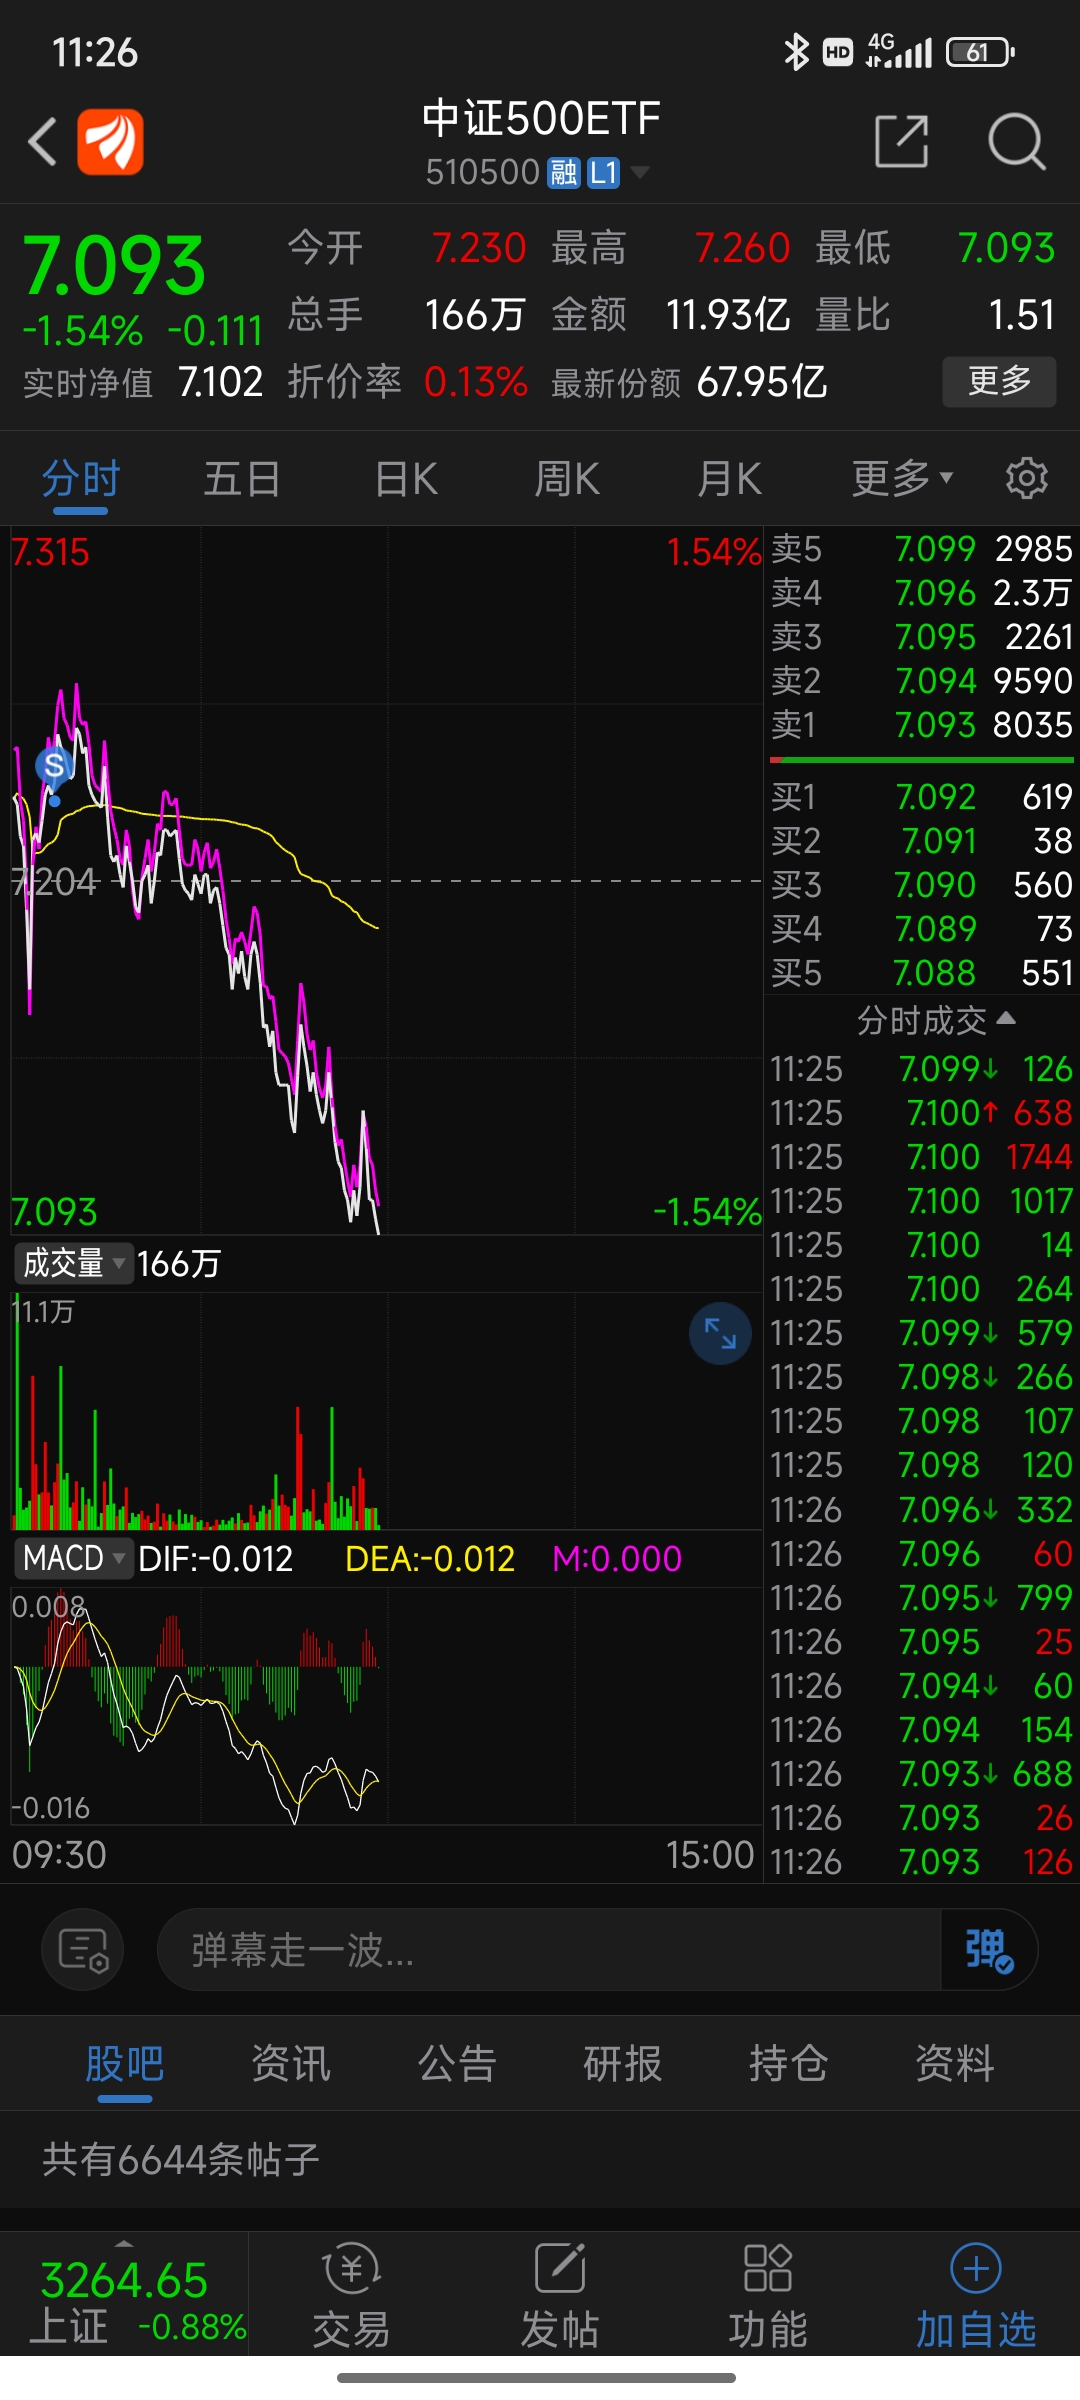This screenshot has width=1080, height=2400.
Task: Tap the share icon in header
Action: [901, 141]
